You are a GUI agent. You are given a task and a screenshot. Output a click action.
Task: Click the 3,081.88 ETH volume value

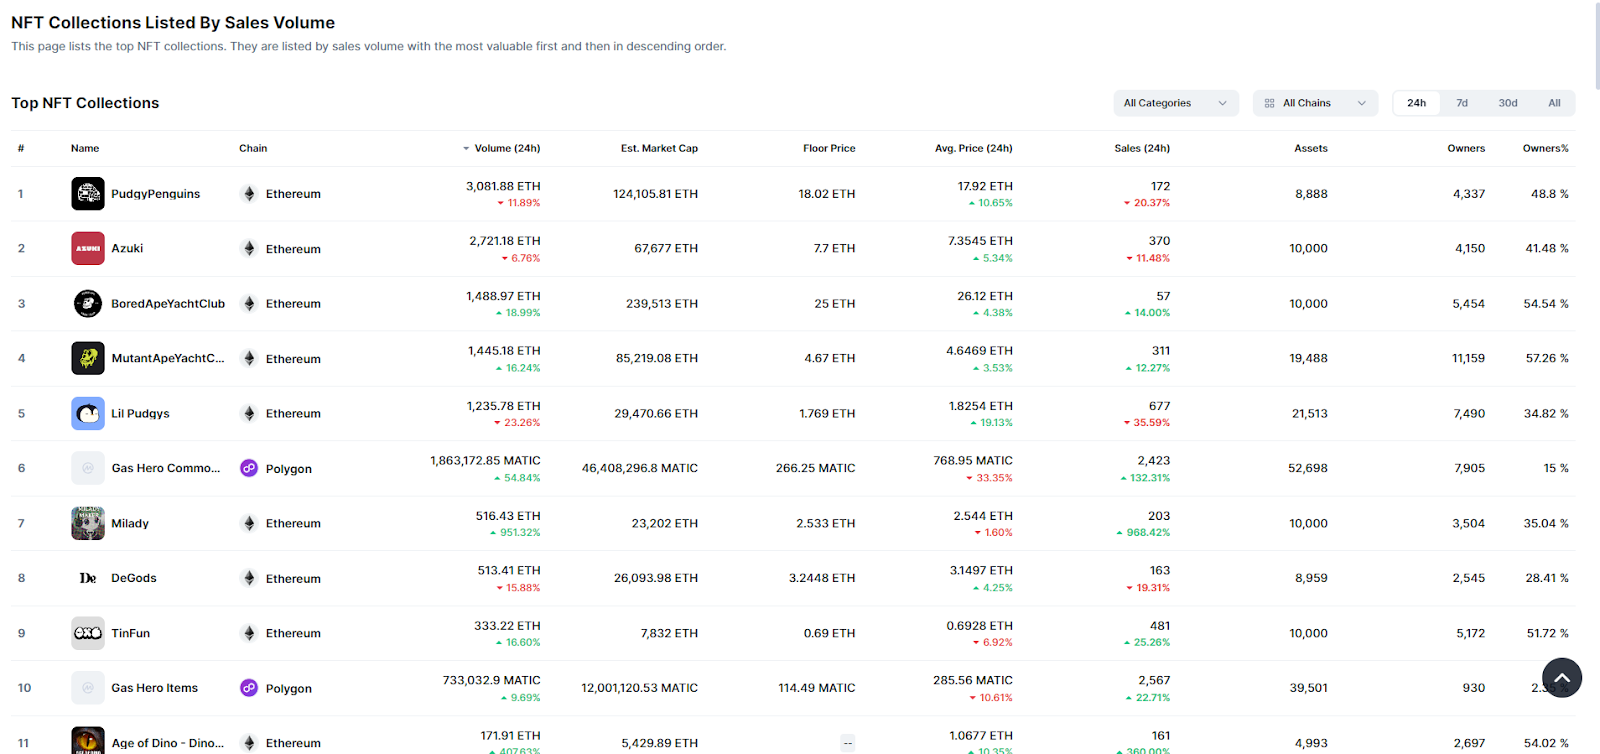tap(503, 186)
